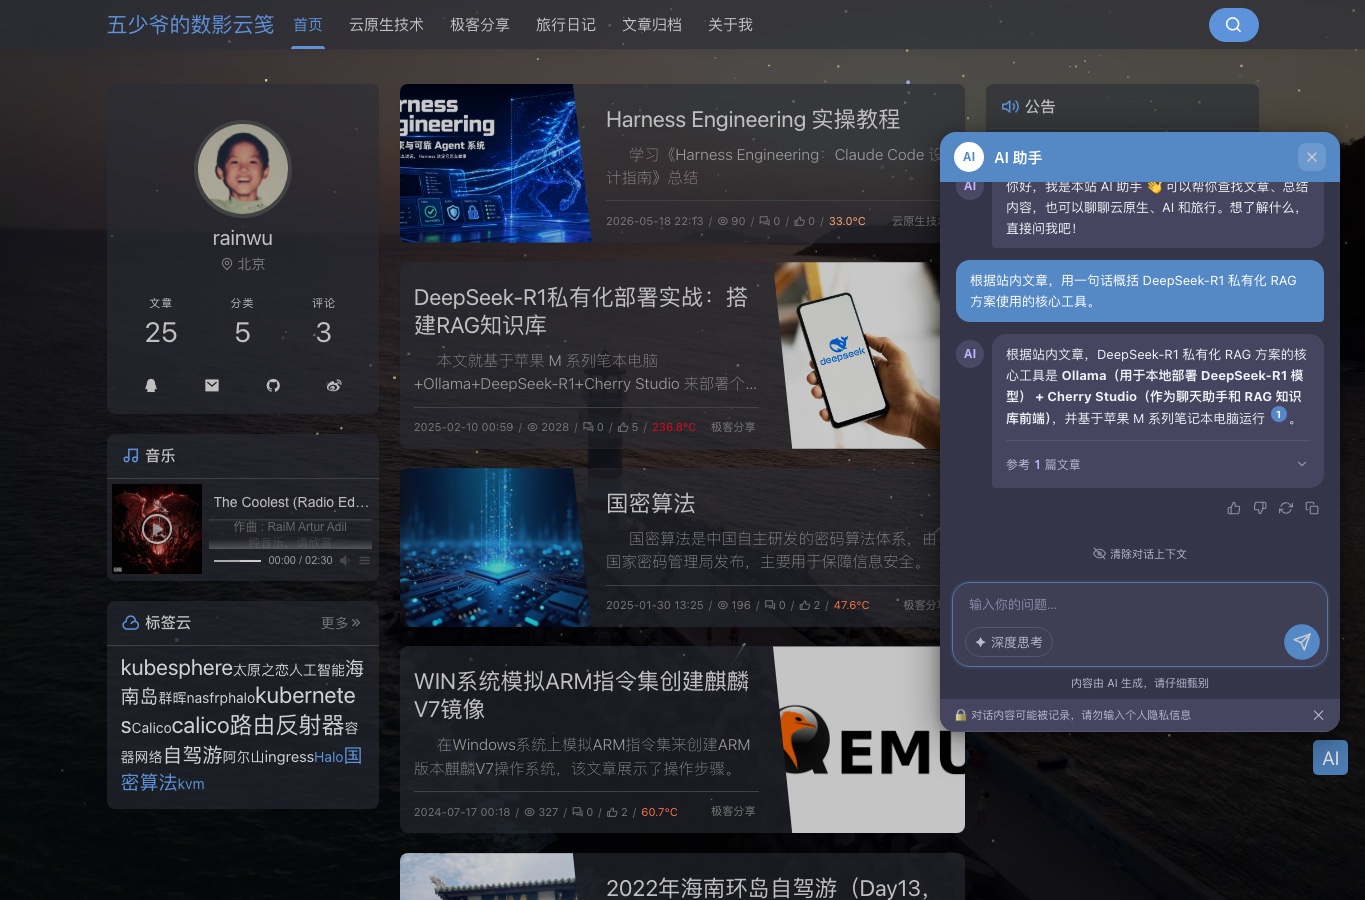Mute the music player volume icon
1365x900 pixels.
pyautogui.click(x=345, y=560)
